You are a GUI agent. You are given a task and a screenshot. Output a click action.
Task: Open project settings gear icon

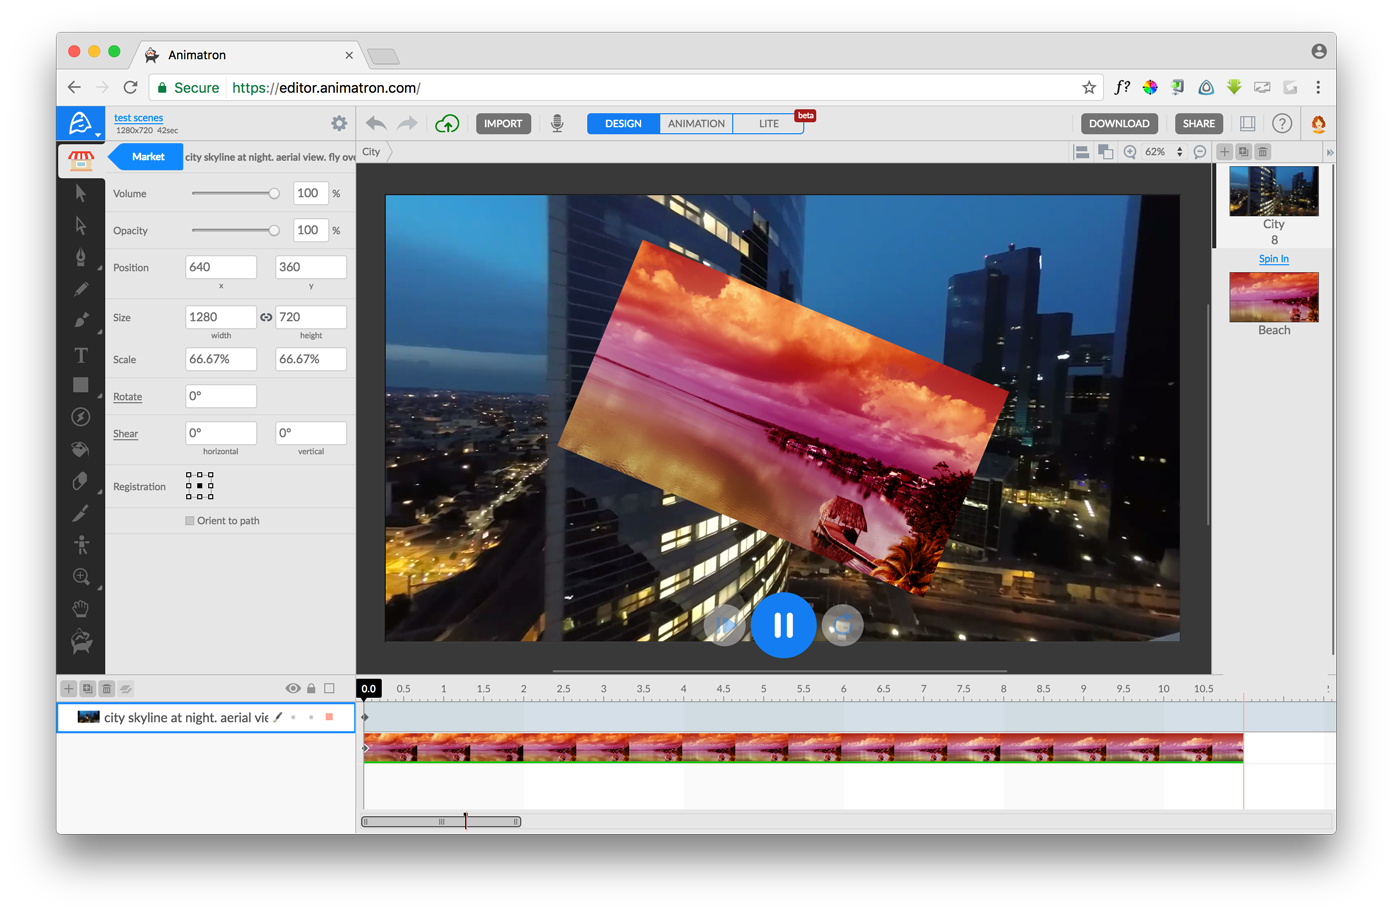(339, 123)
